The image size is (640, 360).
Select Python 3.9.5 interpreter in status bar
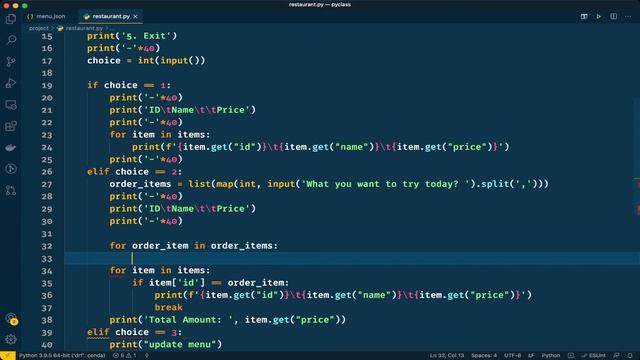pyautogui.click(x=62, y=356)
